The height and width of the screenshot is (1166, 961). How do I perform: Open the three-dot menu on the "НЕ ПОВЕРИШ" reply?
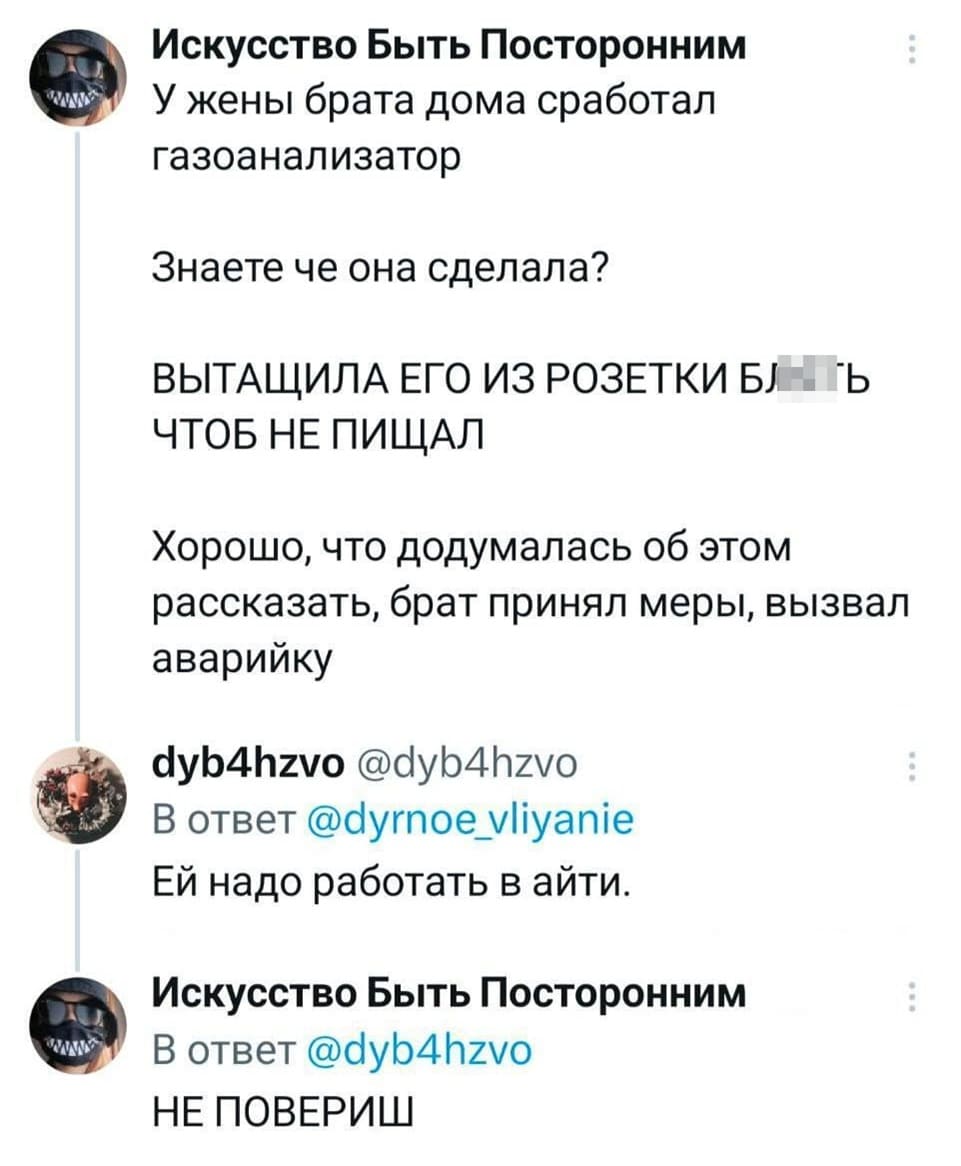pos(911,997)
